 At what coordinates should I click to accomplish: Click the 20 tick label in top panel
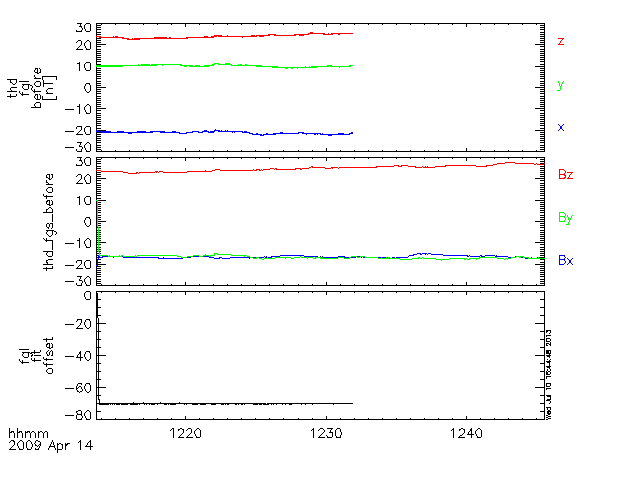click(84, 45)
